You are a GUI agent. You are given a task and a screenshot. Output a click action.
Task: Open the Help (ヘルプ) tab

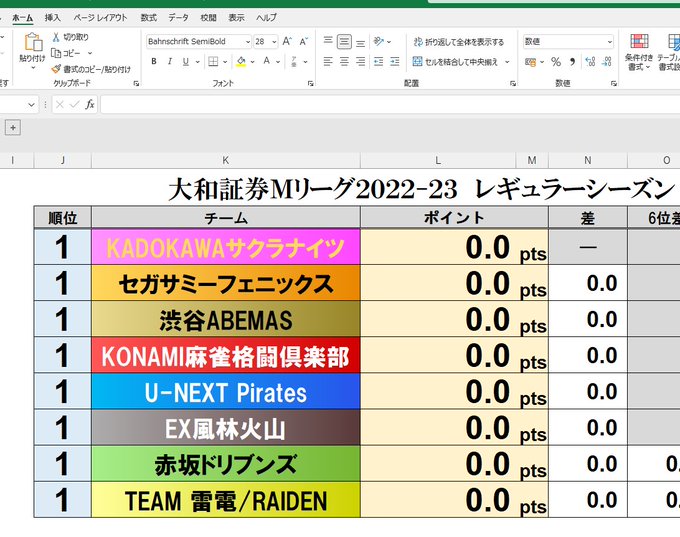(266, 18)
